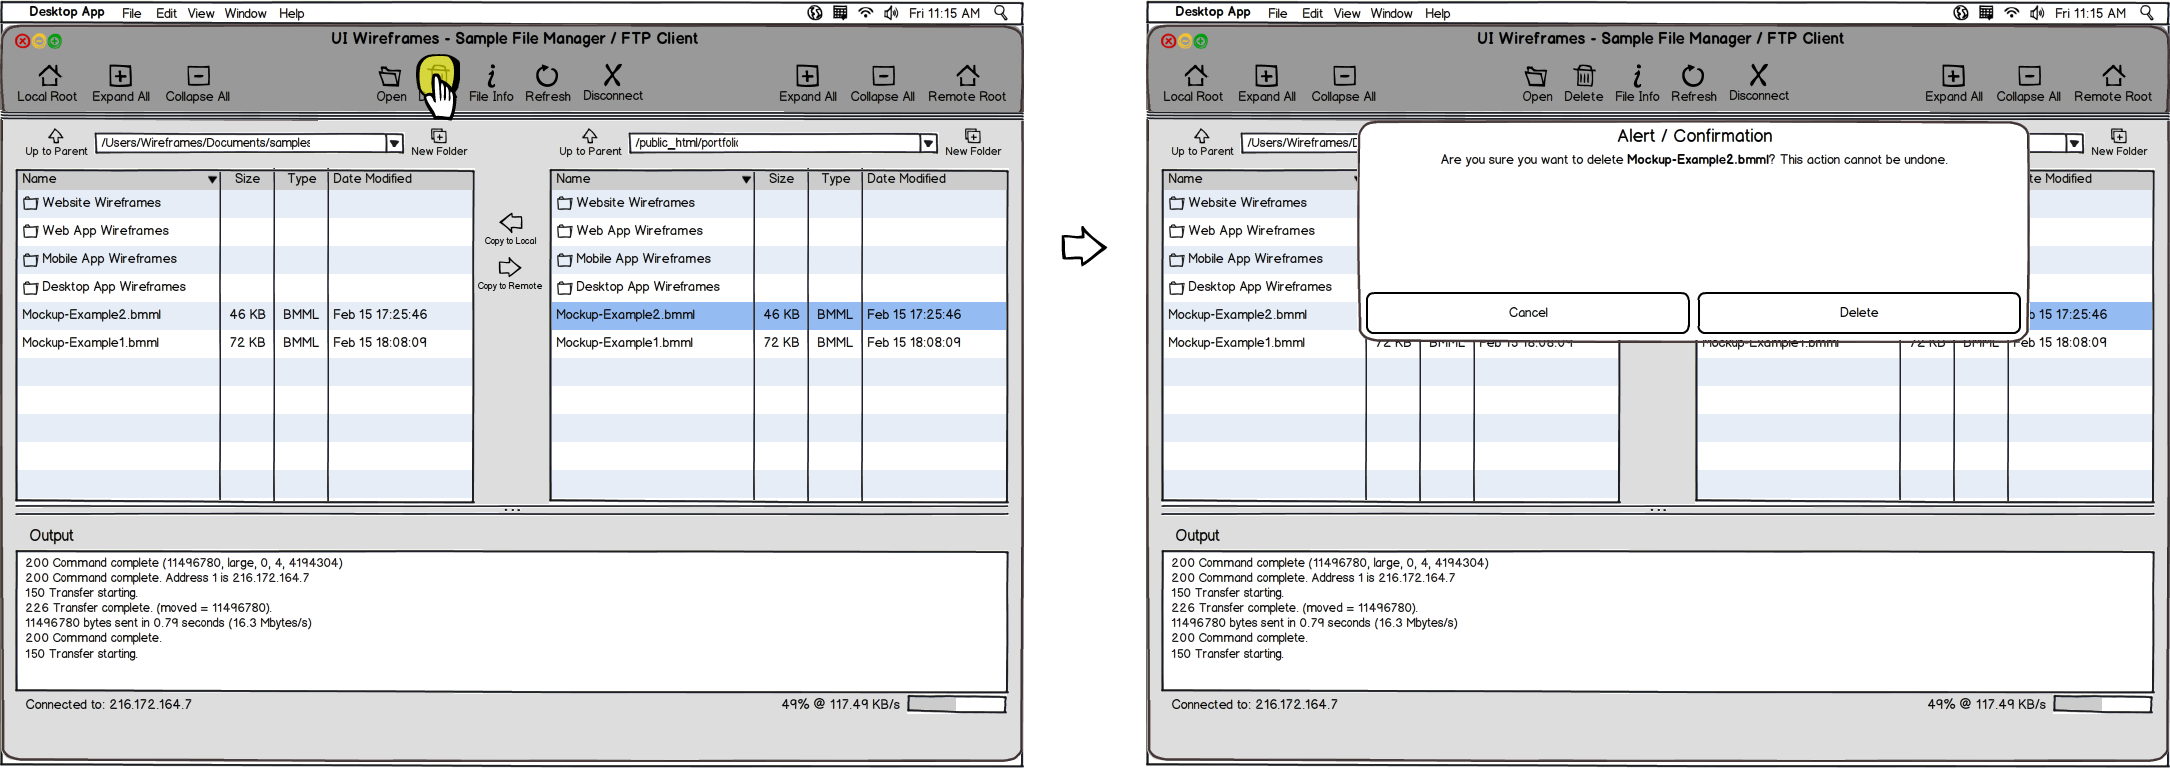Click Name column sort arrow in /public_html list
The width and height of the screenshot is (2170, 768).
tap(746, 180)
